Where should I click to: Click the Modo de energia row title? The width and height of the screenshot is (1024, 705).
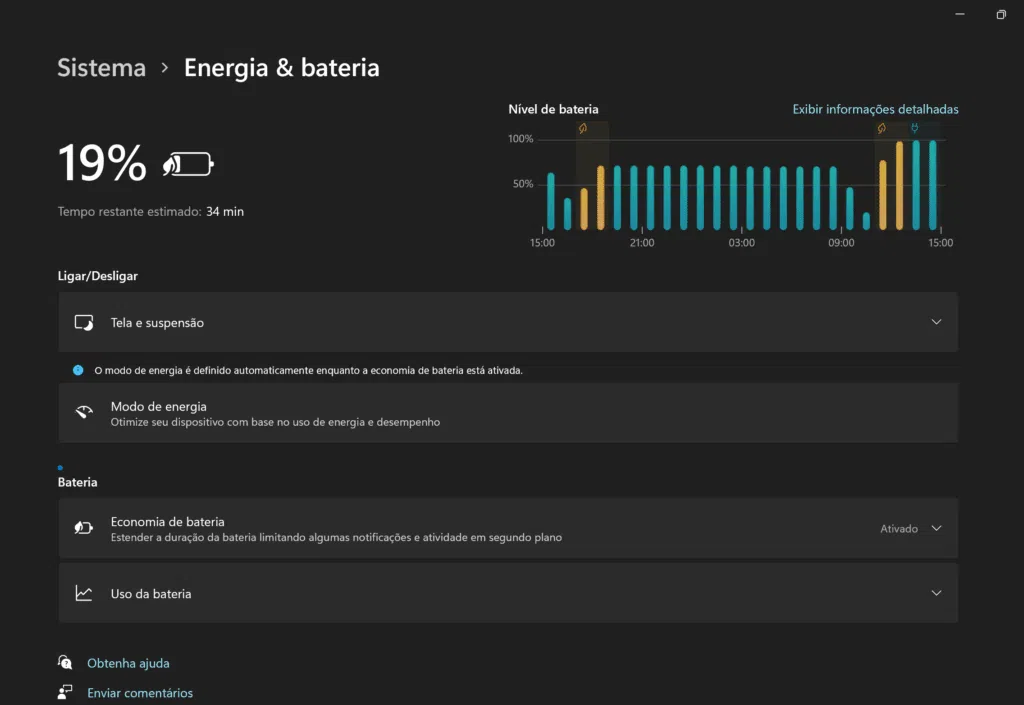158,406
